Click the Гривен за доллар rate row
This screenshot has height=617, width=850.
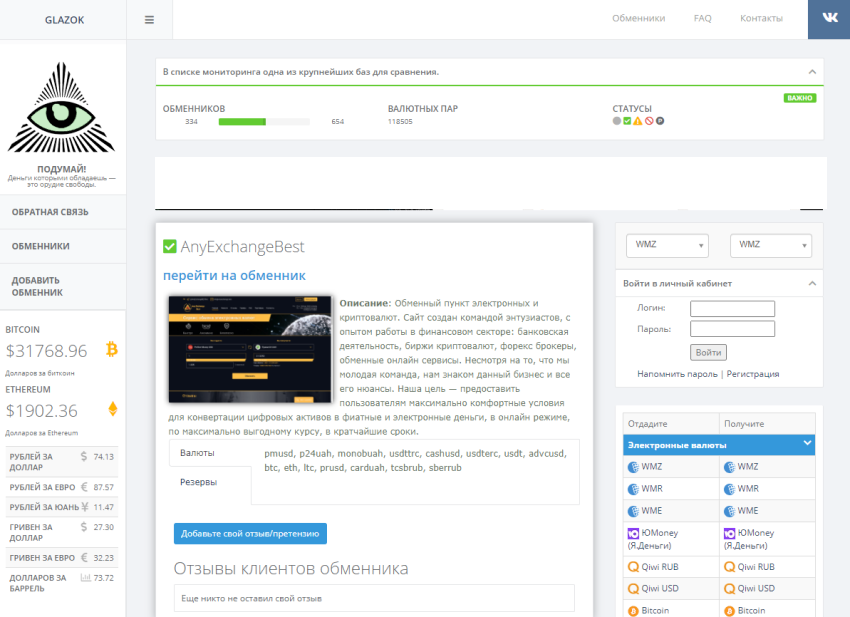pyautogui.click(x=62, y=532)
